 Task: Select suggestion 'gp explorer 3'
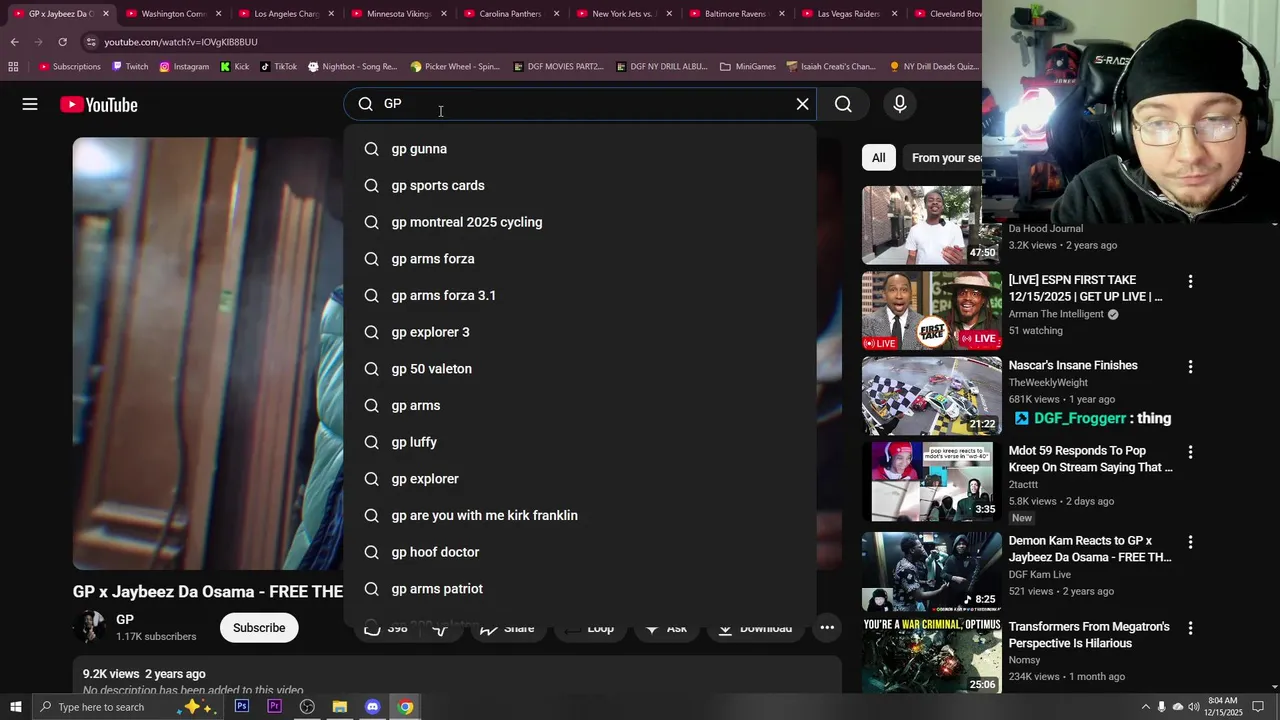(x=580, y=332)
